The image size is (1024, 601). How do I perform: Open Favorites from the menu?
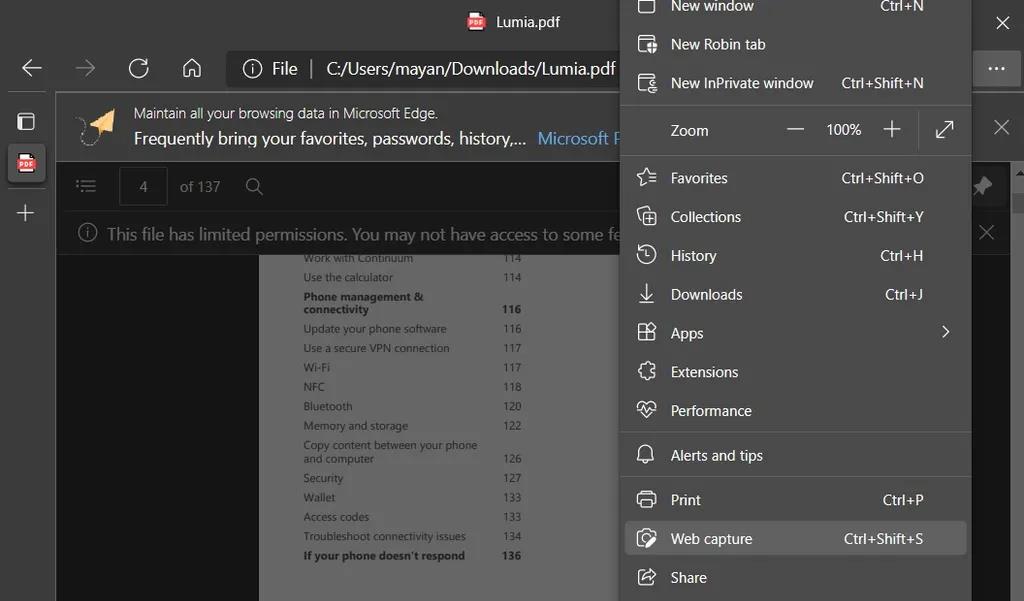tap(795, 178)
